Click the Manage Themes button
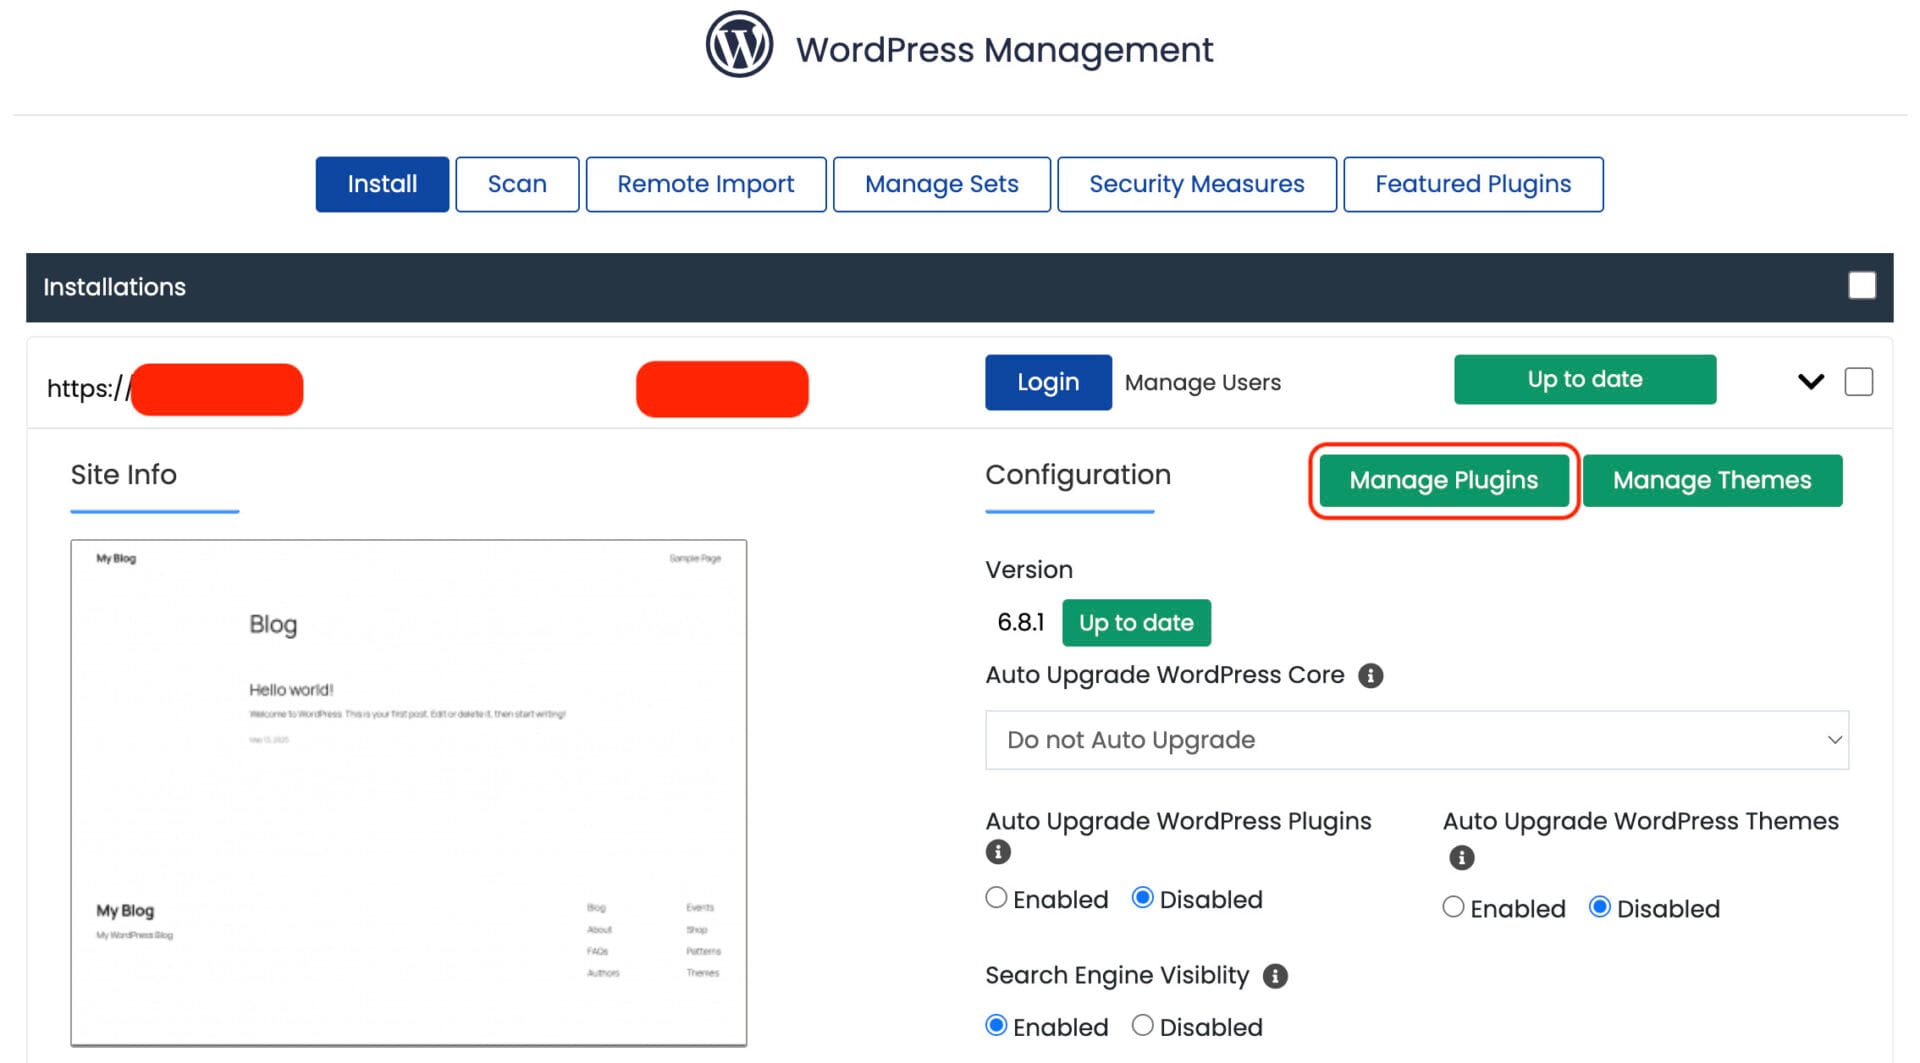1920x1063 pixels. 1711,481
